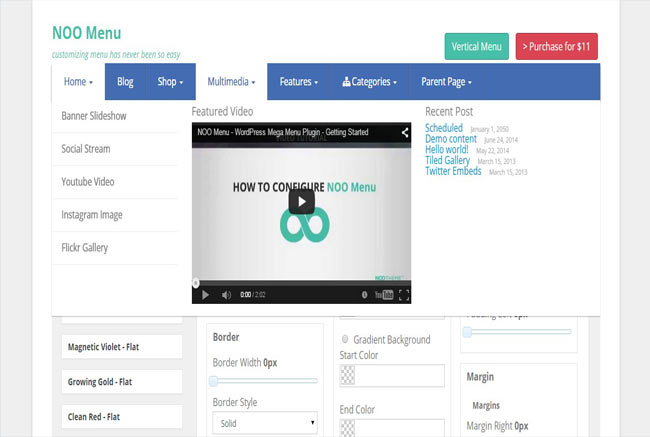Open the Demo content post link

[x=451, y=139]
